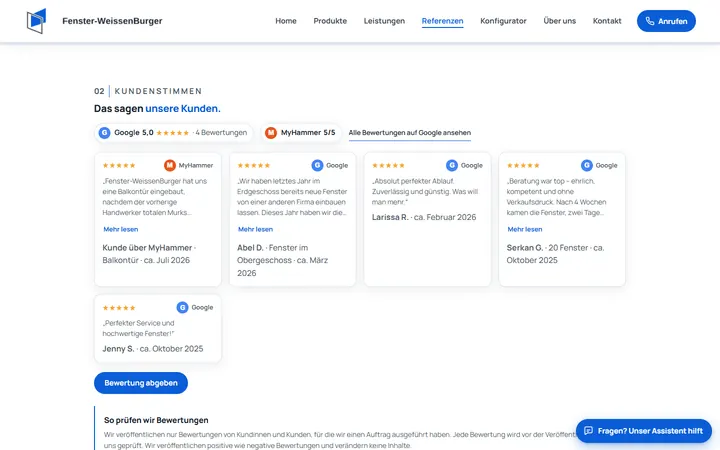The width and height of the screenshot is (720, 450).
Task: Open the Kontakt page
Action: pos(607,21)
